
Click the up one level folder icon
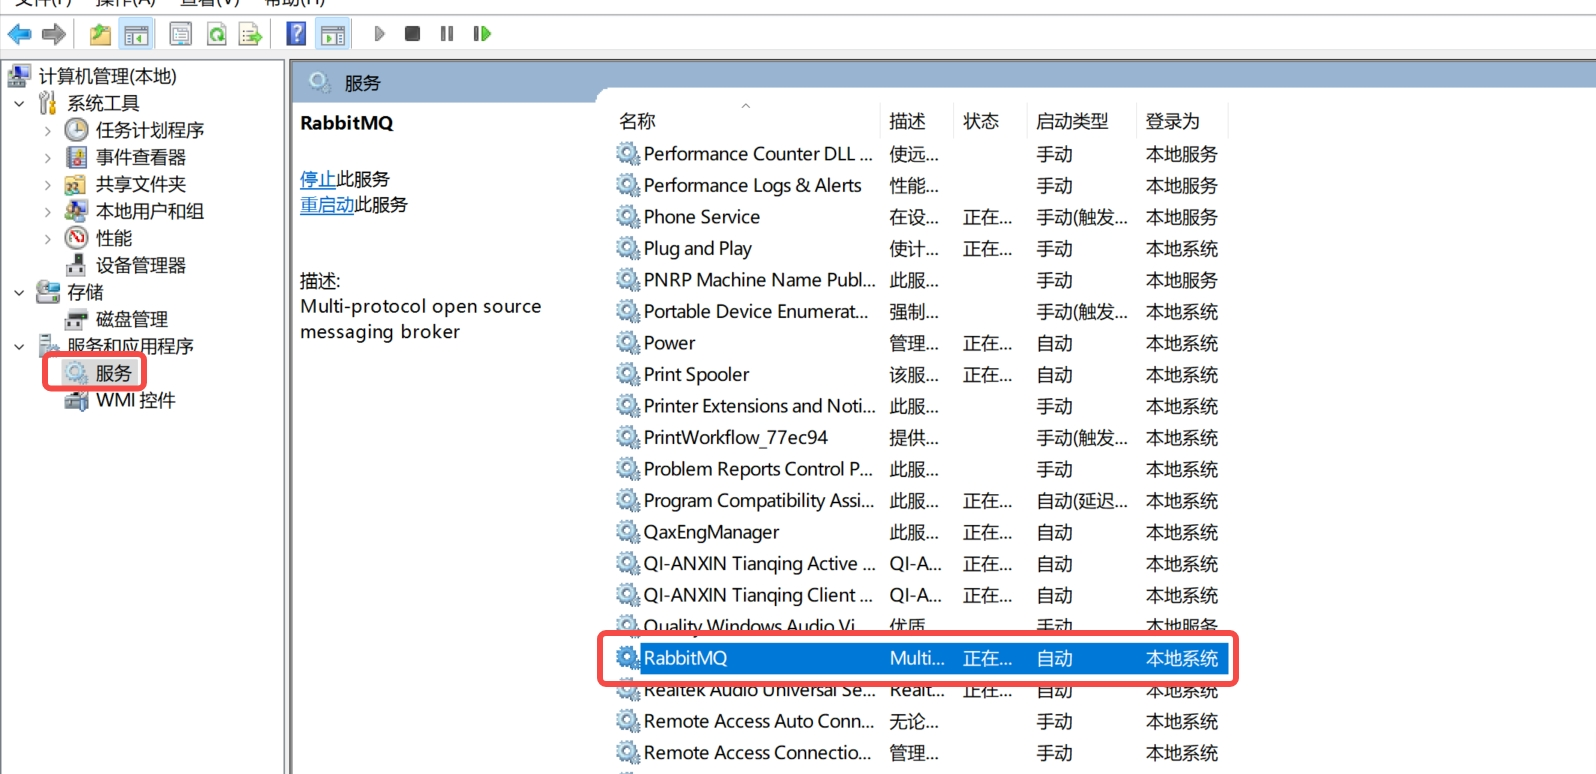100,34
